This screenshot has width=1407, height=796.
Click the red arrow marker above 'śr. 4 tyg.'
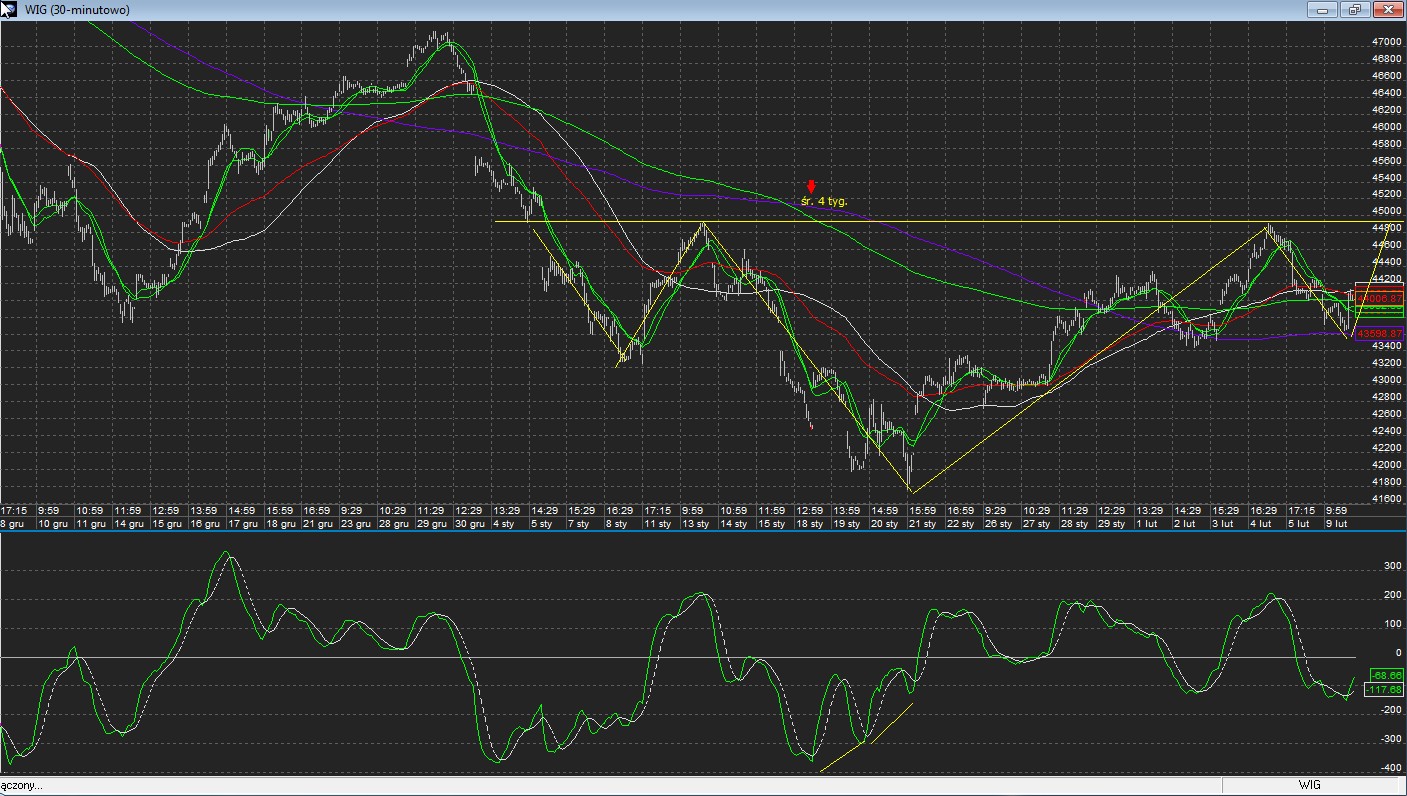[x=811, y=187]
